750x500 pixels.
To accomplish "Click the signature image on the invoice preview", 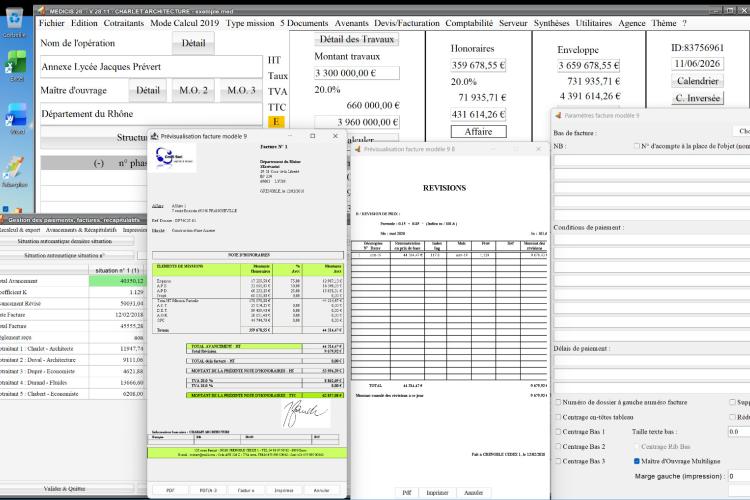I will click(306, 414).
